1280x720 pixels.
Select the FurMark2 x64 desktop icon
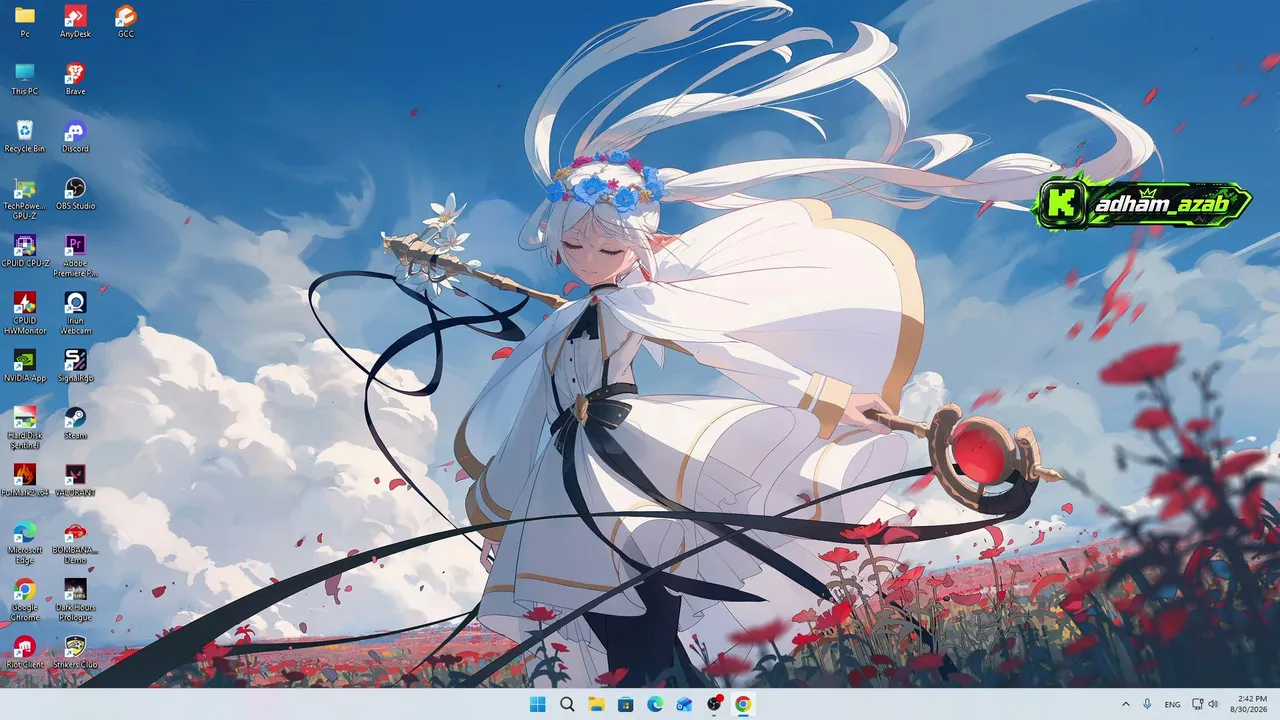click(x=25, y=481)
